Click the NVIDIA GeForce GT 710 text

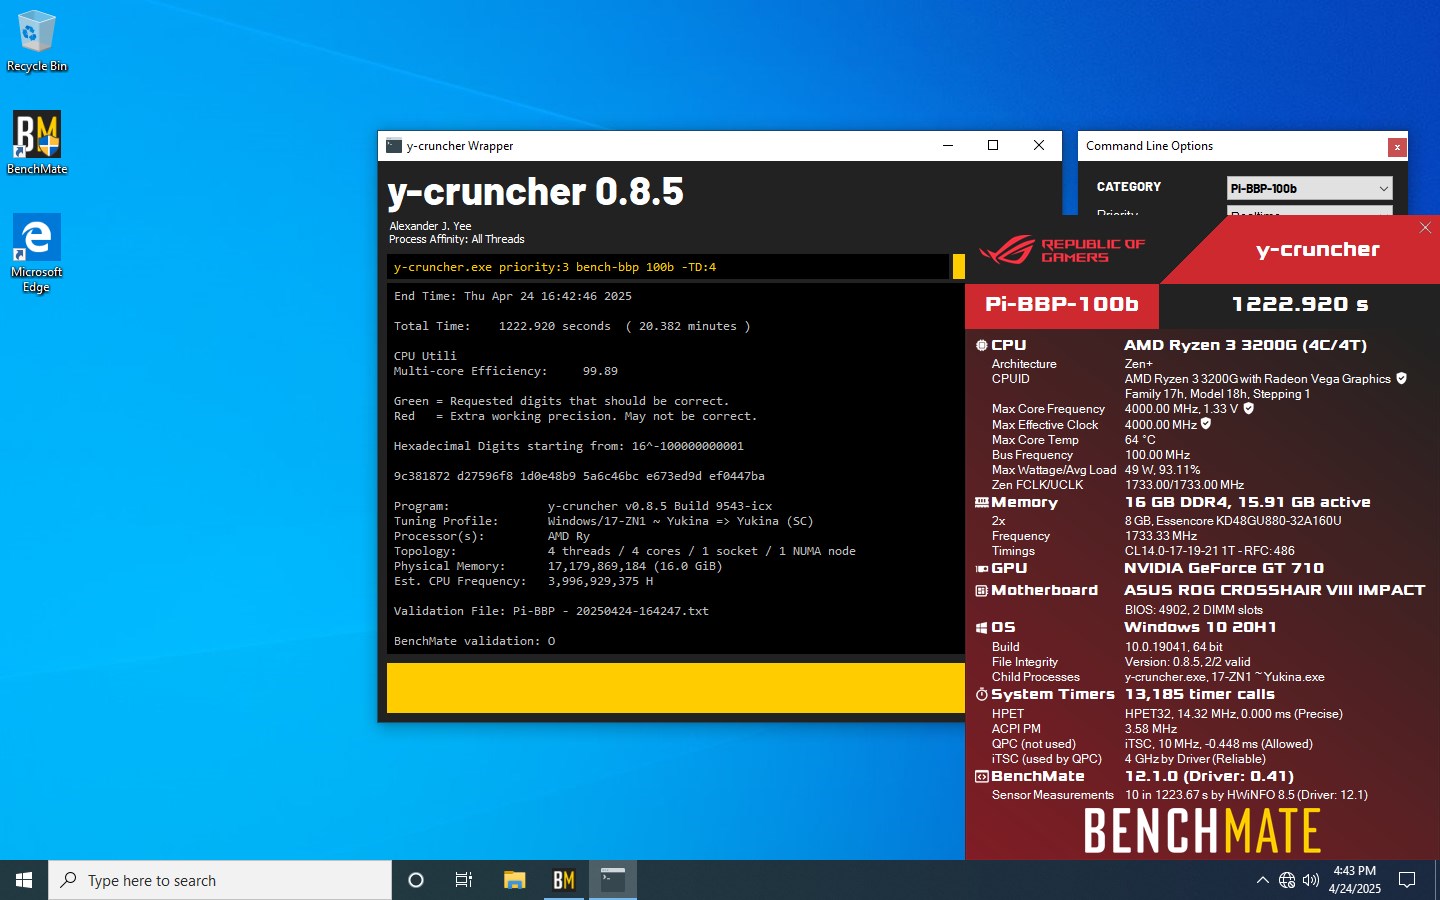[1224, 568]
